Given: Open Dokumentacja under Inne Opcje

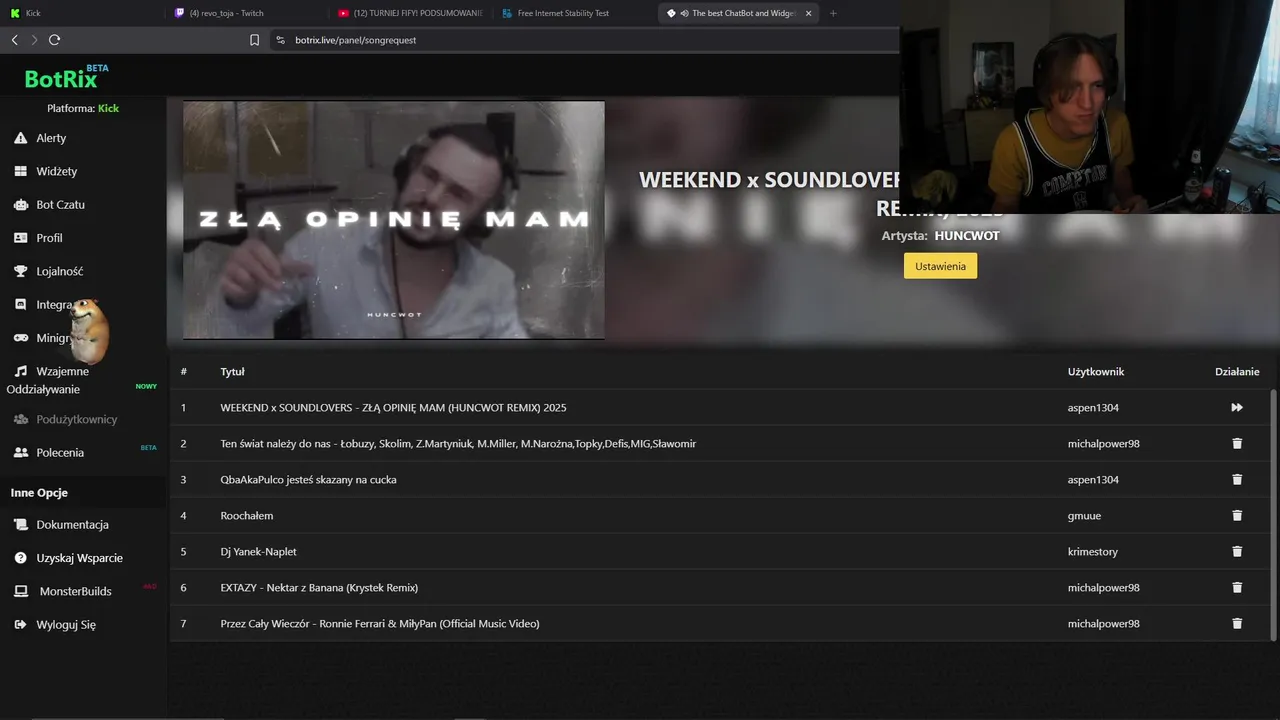Looking at the screenshot, I should tap(72, 525).
